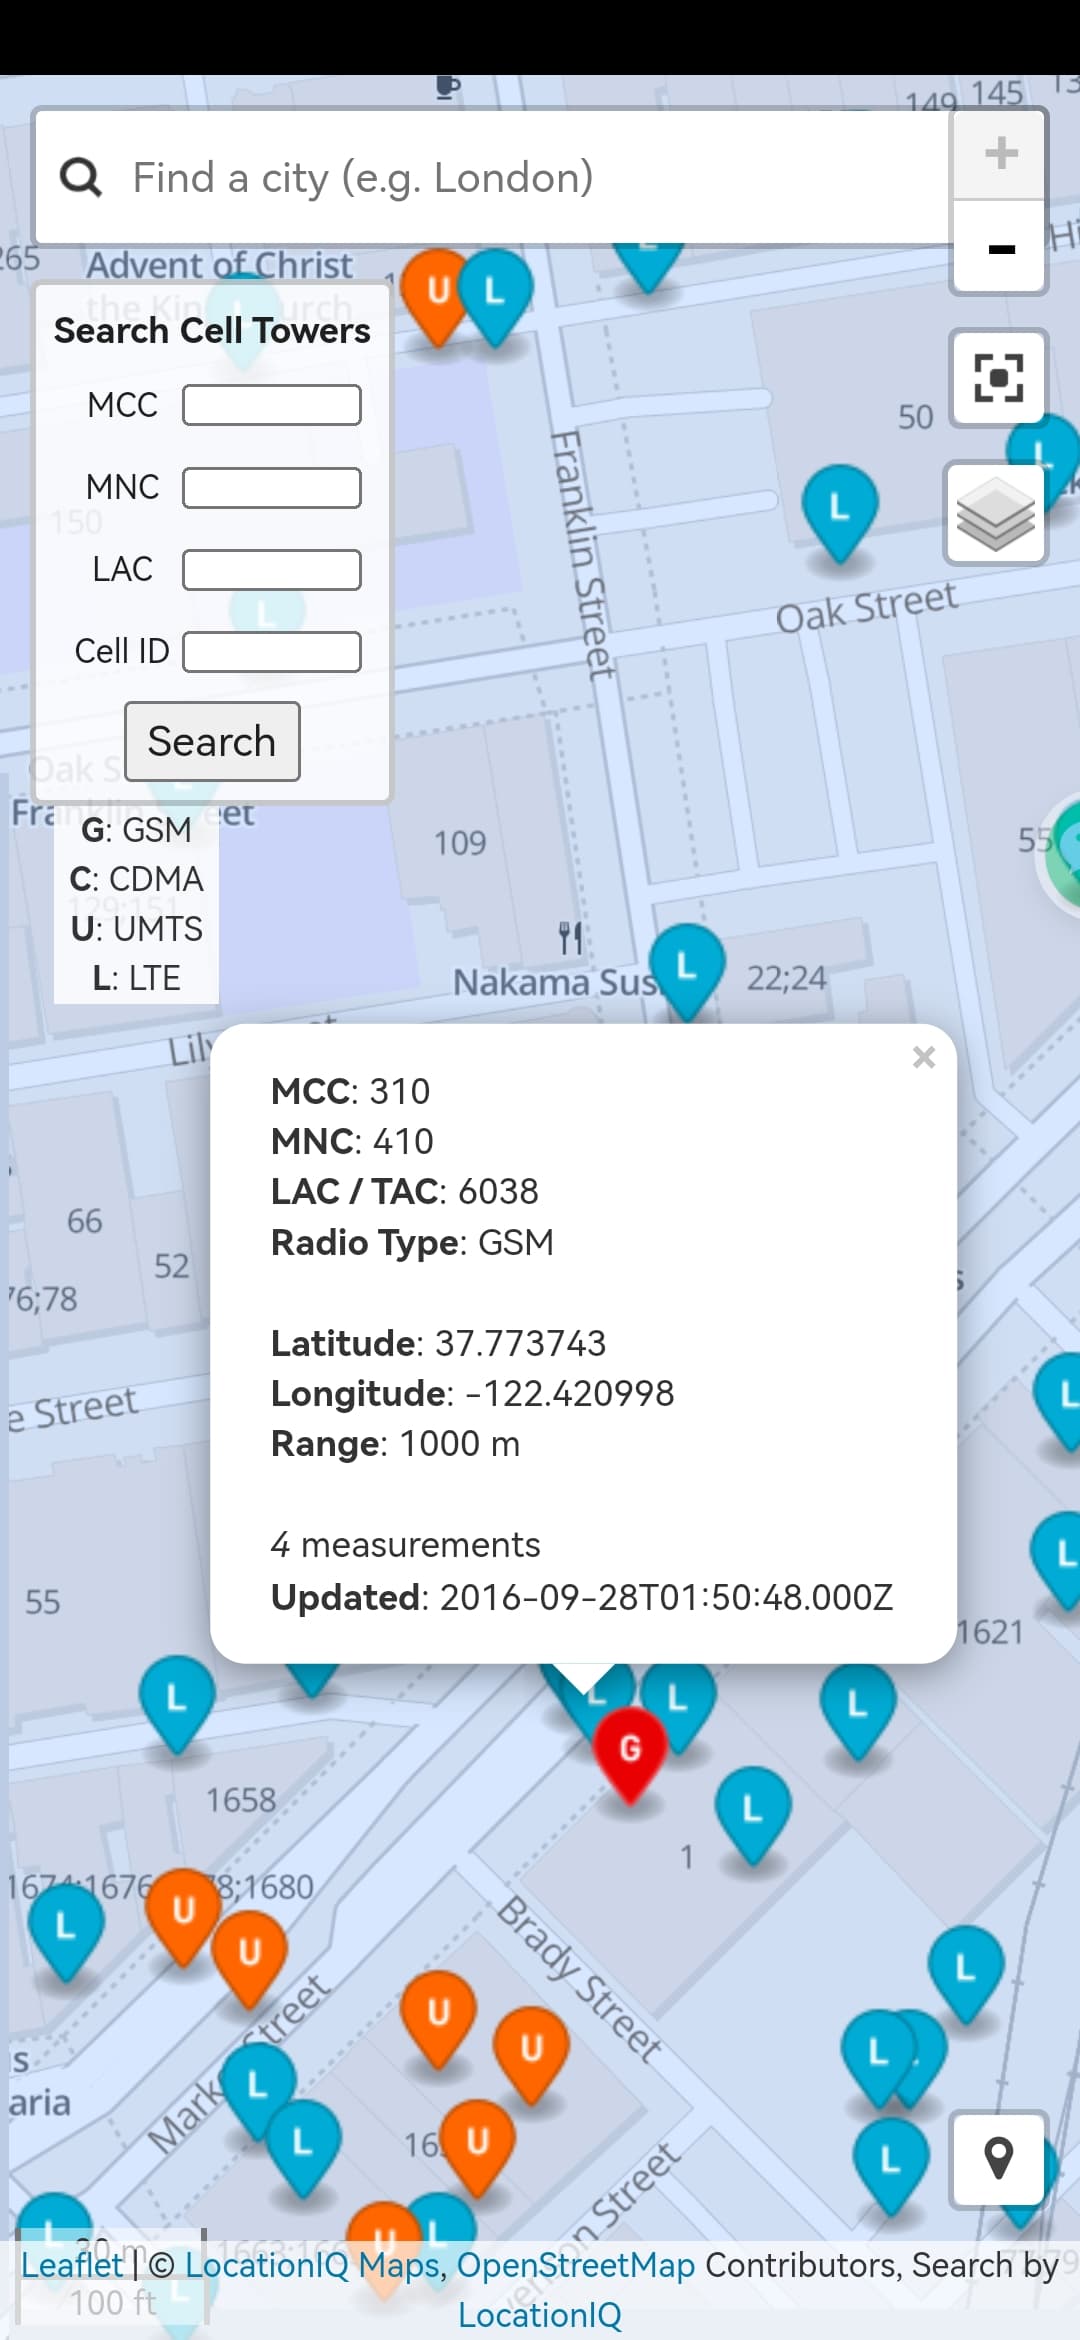
Task: Select the LTE marker above Oak Street label
Action: pos(840,514)
